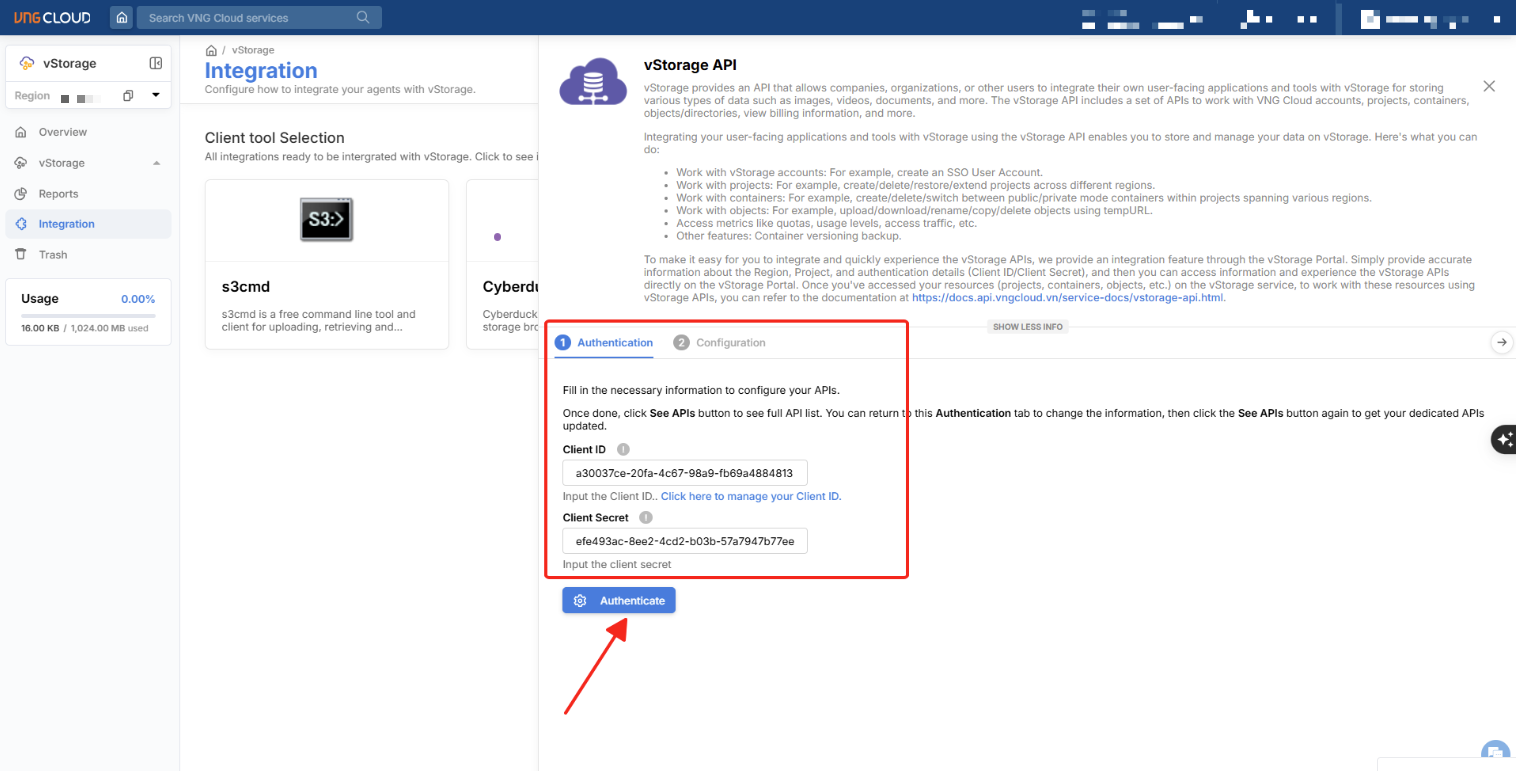This screenshot has width=1516, height=771.
Task: Copy the region using copy icon
Action: point(128,96)
